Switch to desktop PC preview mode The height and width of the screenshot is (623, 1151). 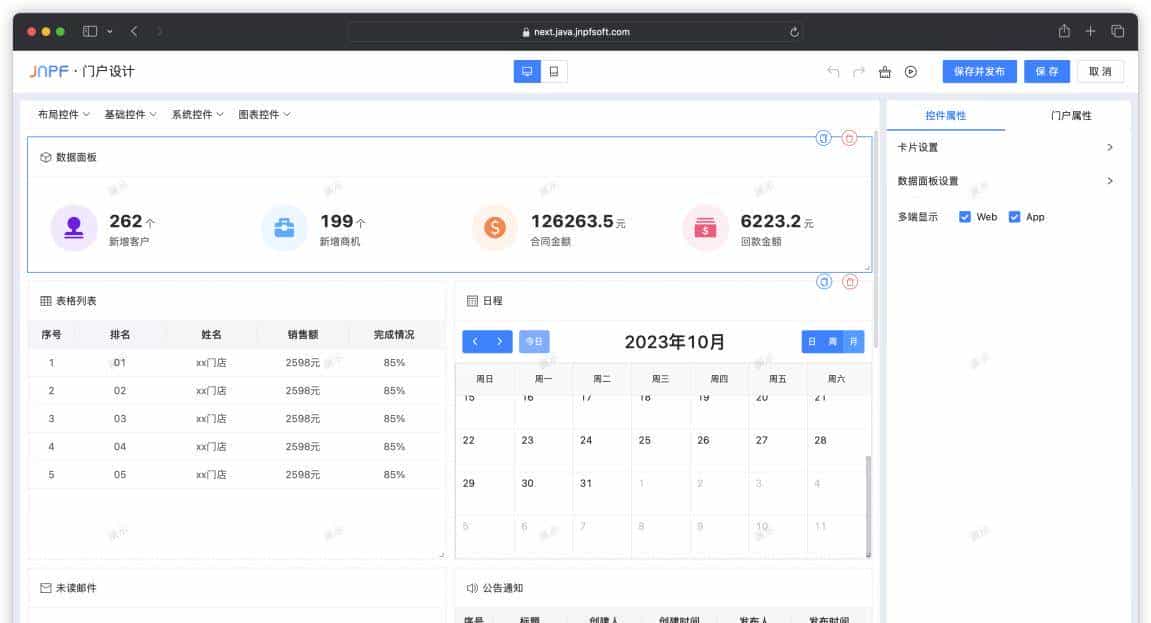tap(527, 72)
